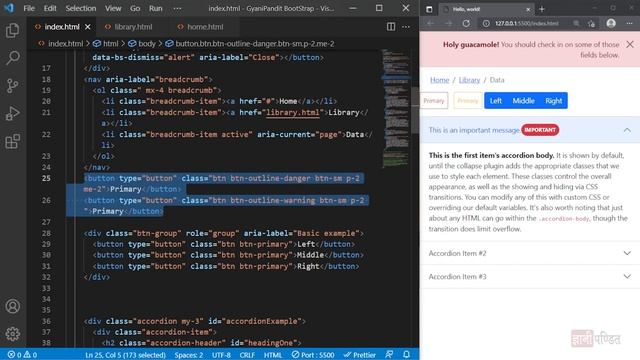Open a new browser tab

tap(542, 9)
